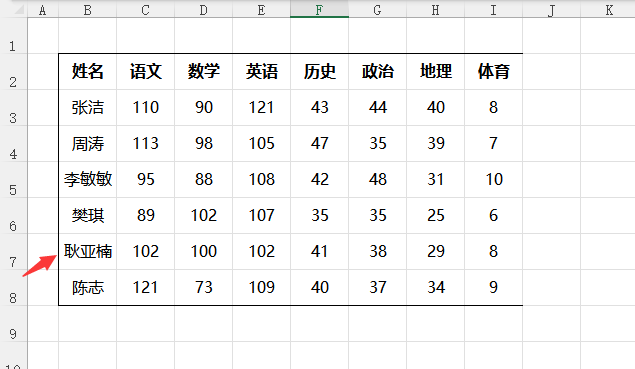Click 李敏敏's 政治 score 48
This screenshot has height=369, width=635.
click(x=377, y=179)
